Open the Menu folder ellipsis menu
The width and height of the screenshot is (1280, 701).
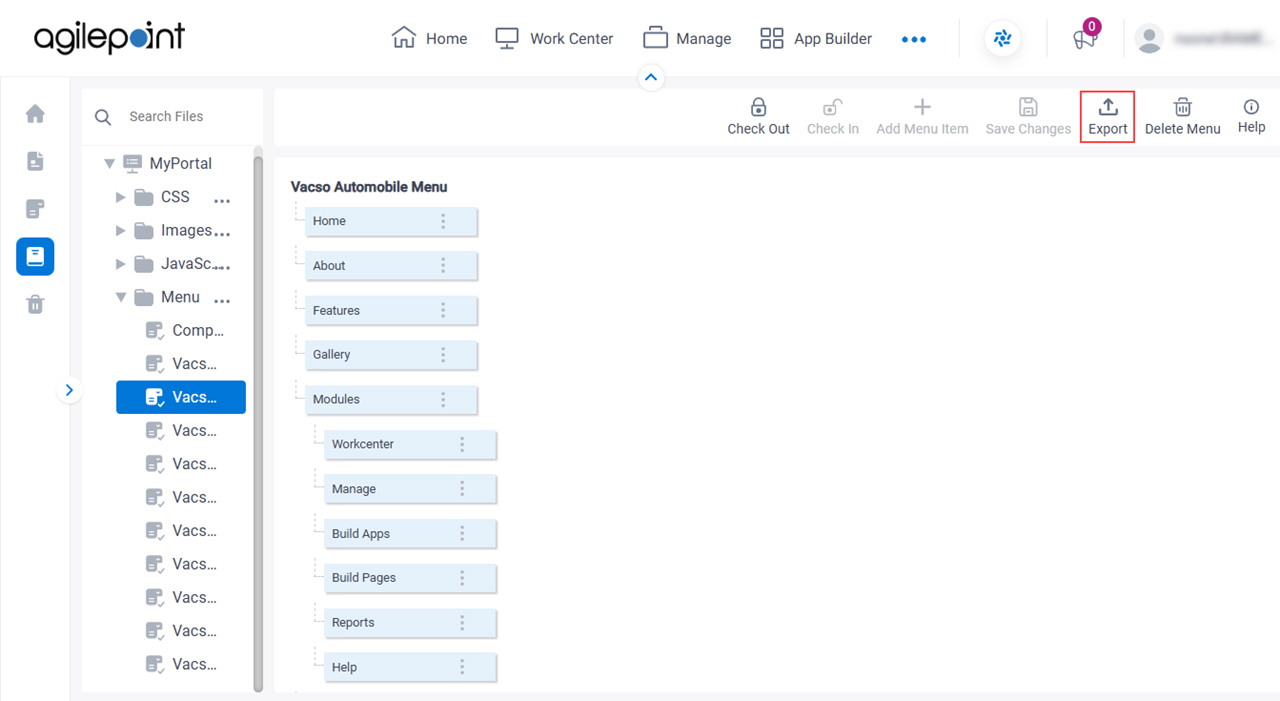[x=222, y=301]
